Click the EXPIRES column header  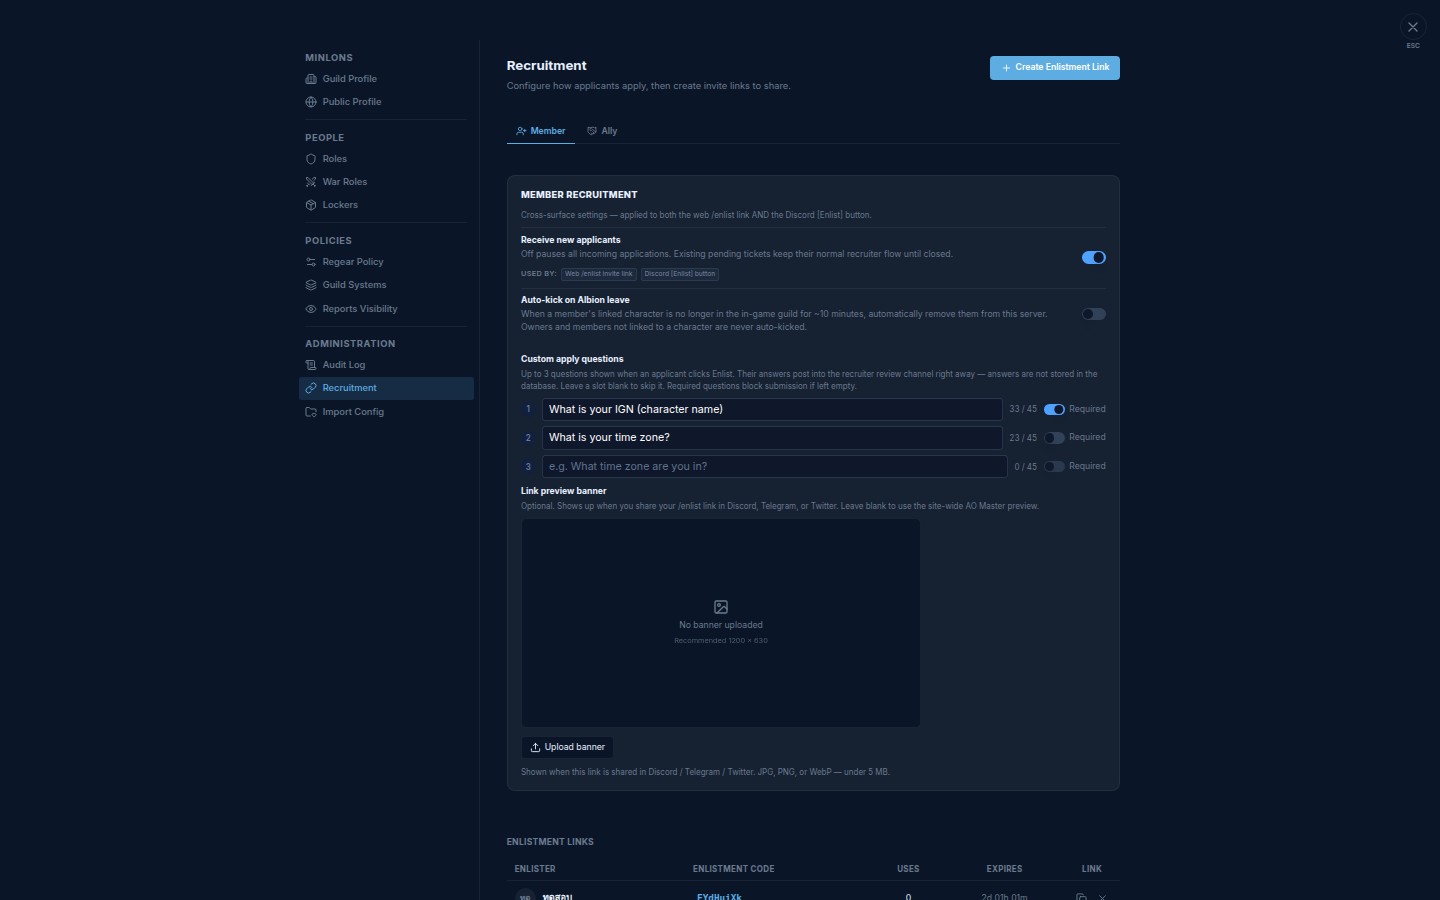point(1004,869)
